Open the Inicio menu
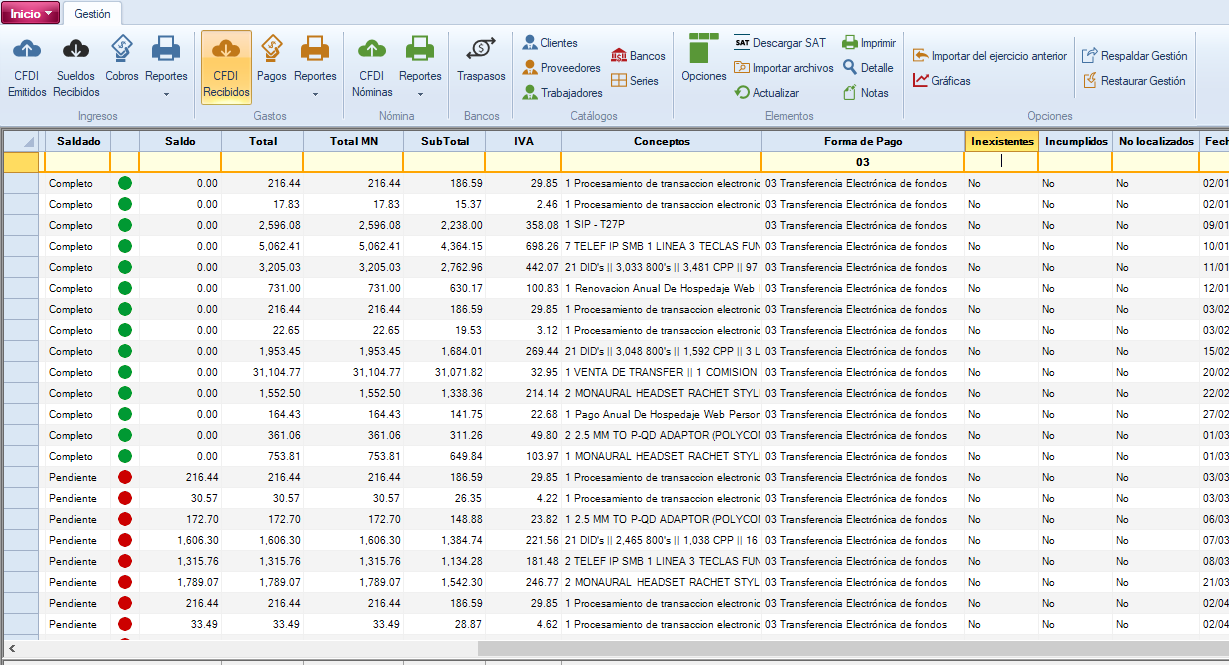This screenshot has height=665, width=1229. coord(30,14)
